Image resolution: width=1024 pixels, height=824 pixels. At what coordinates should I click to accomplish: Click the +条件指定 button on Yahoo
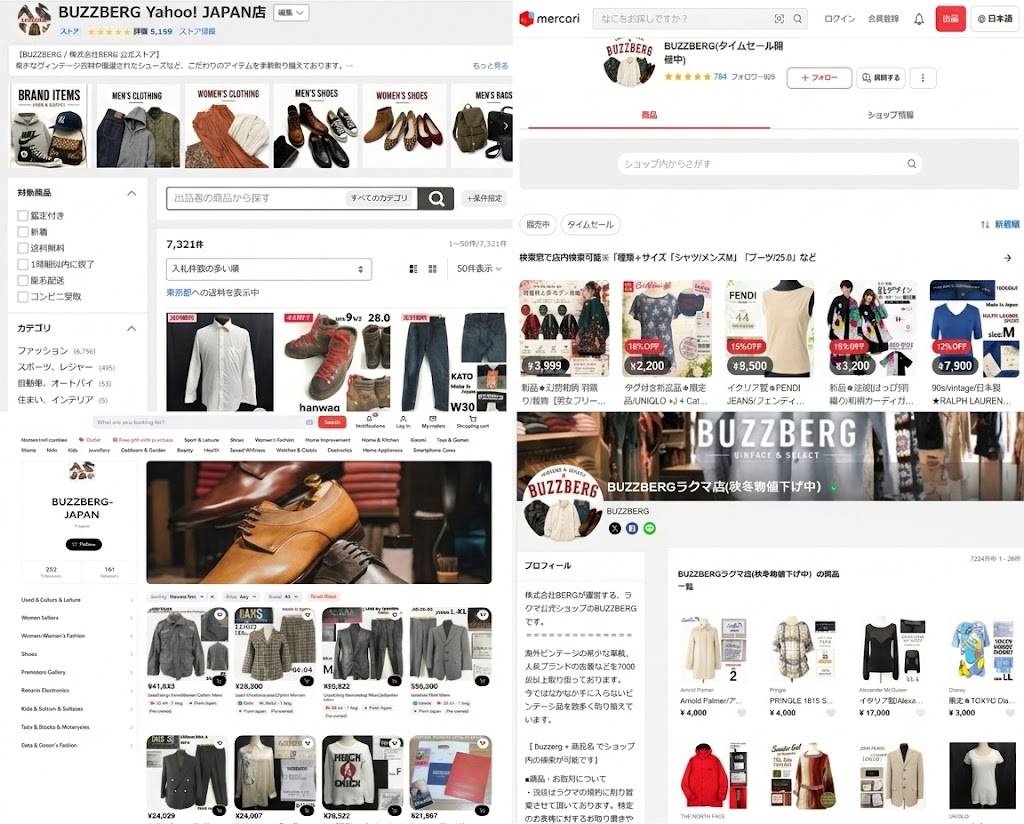(485, 198)
